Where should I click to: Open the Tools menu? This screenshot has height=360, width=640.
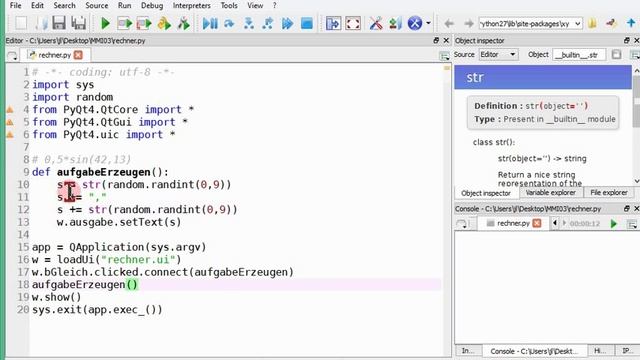tap(229, 6)
